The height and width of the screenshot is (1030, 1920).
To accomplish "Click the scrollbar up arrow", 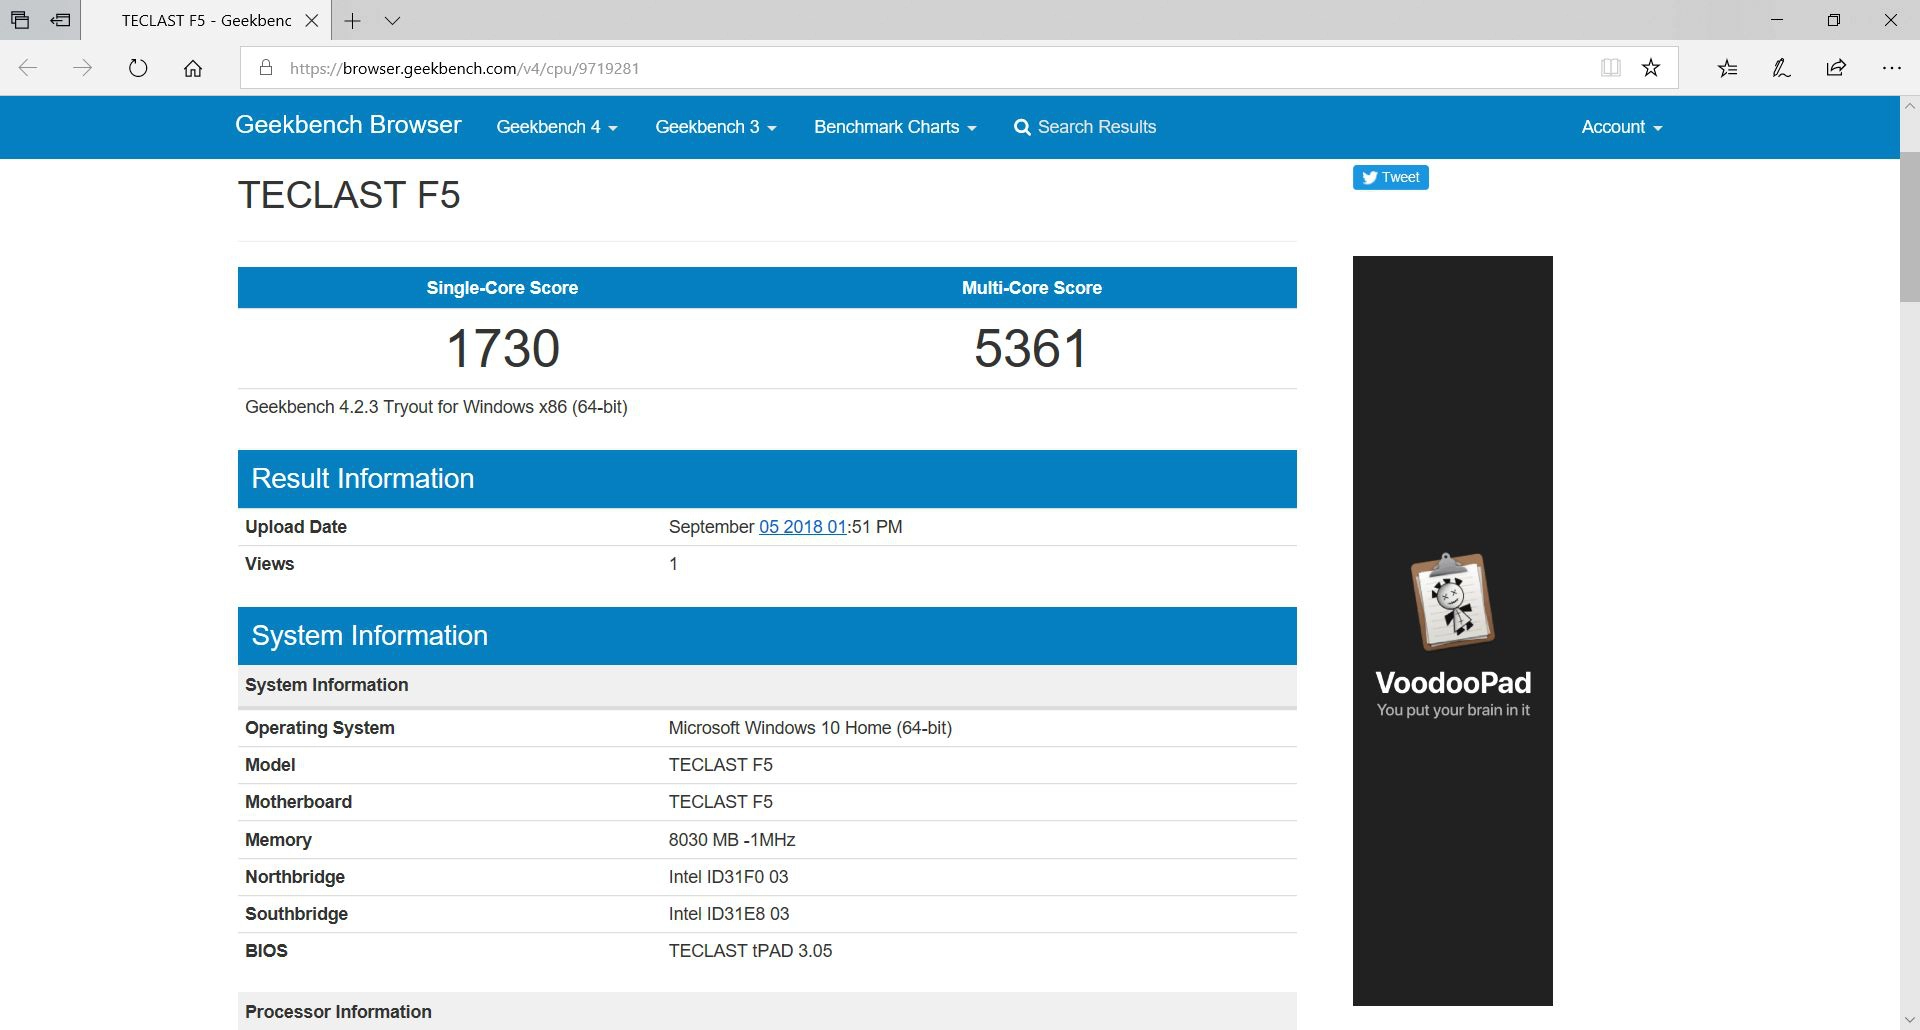I will 1909,105.
